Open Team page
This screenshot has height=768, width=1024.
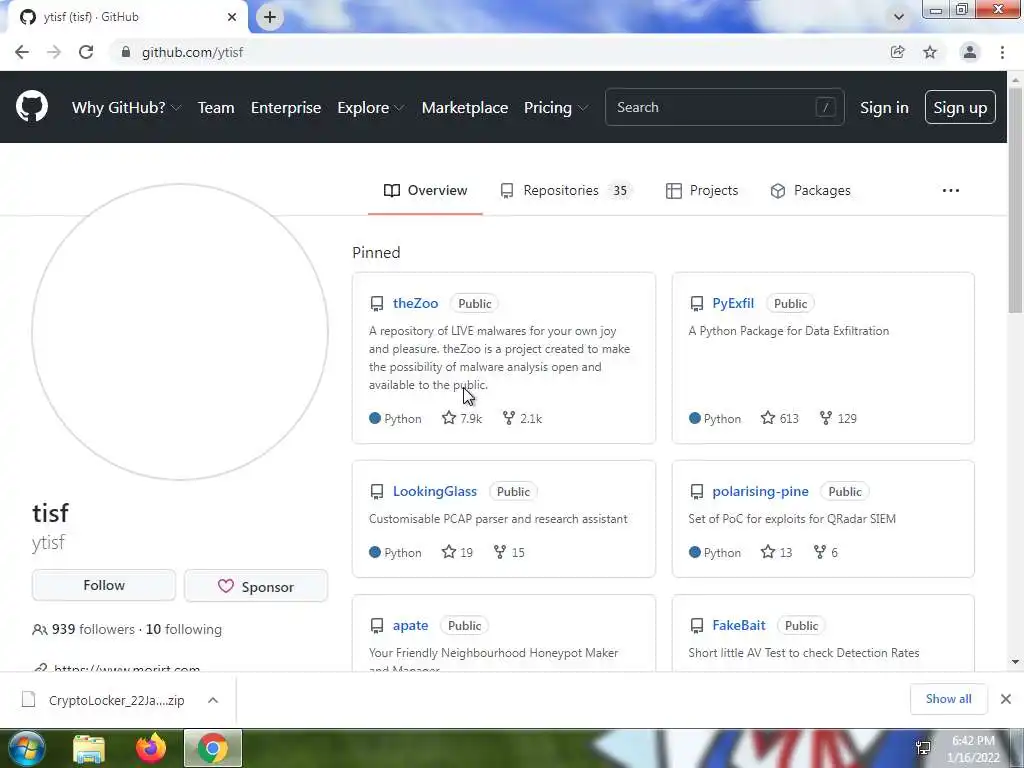click(216, 108)
